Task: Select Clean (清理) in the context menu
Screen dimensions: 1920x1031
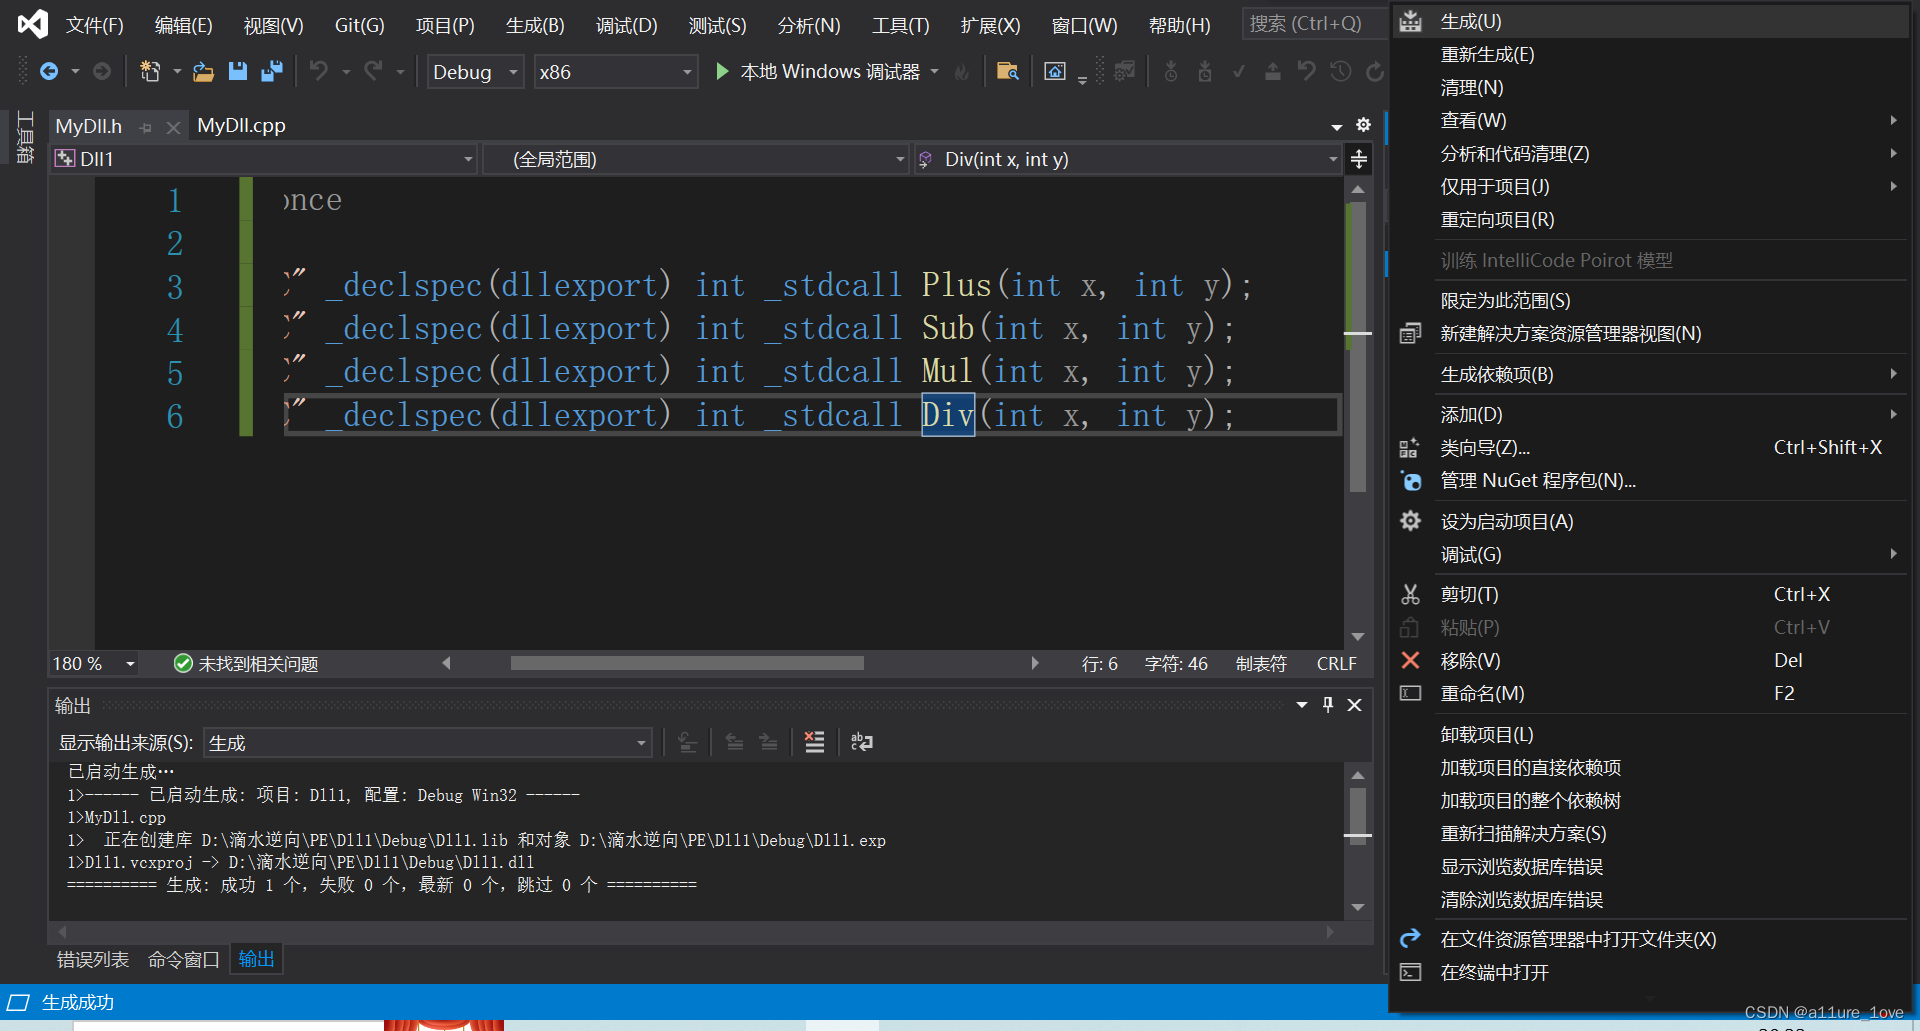Action: (x=1471, y=87)
